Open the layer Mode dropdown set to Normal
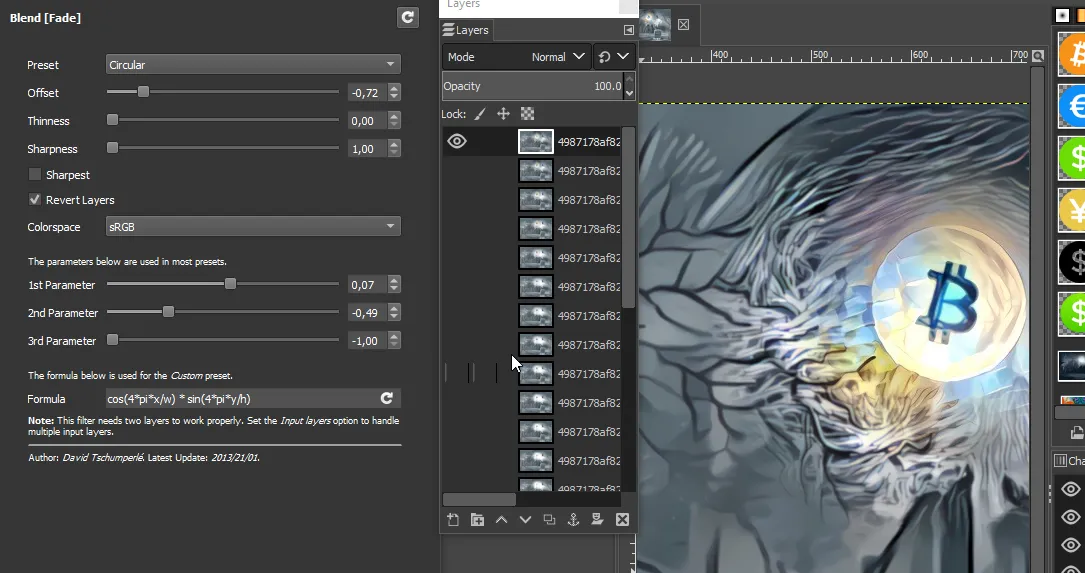 516,57
